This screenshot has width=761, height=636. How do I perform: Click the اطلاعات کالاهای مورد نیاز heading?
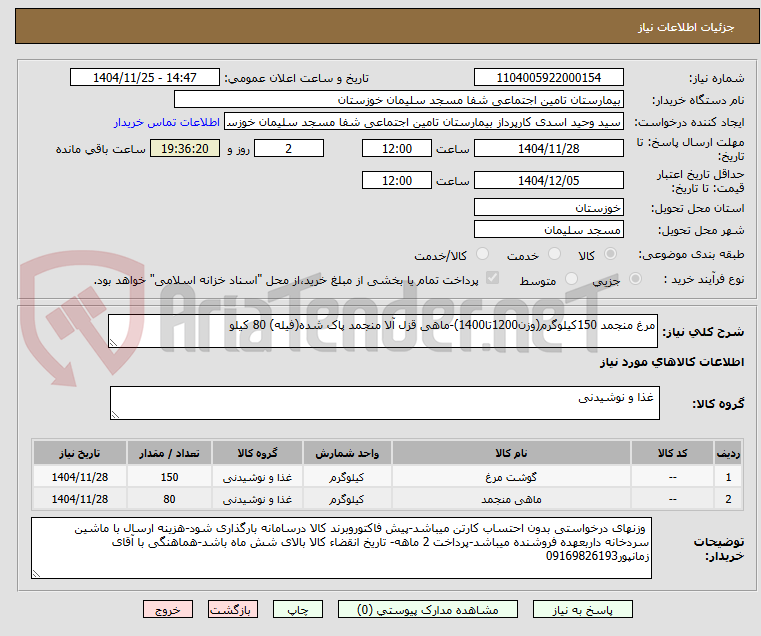[x=672, y=362]
